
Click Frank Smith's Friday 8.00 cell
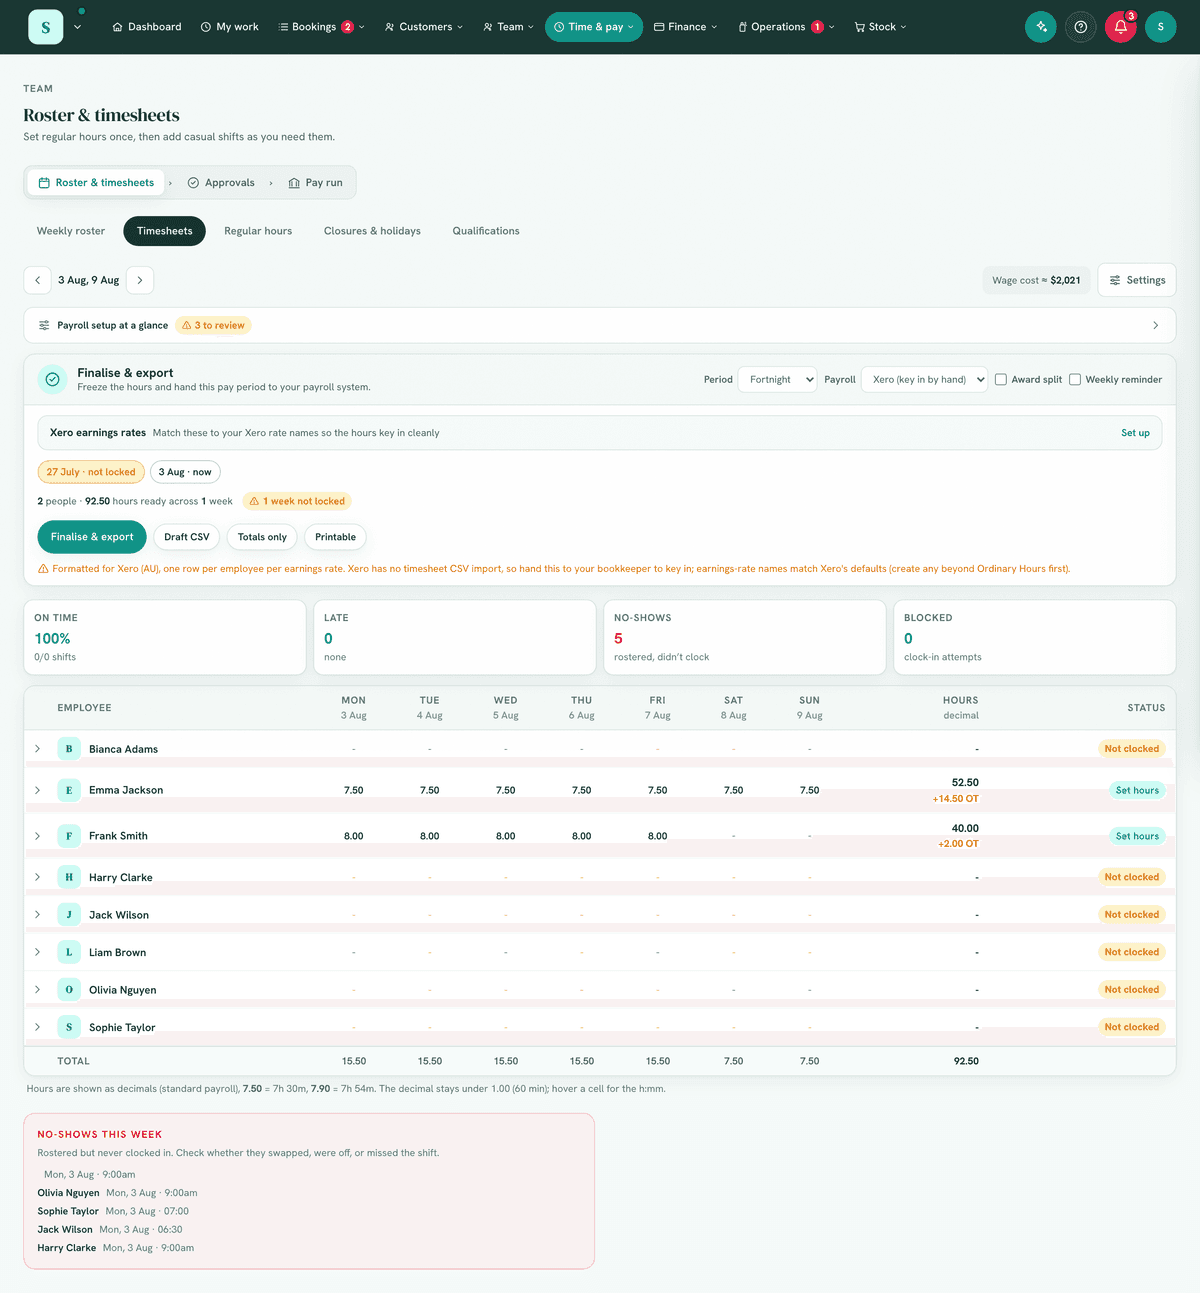click(x=658, y=836)
